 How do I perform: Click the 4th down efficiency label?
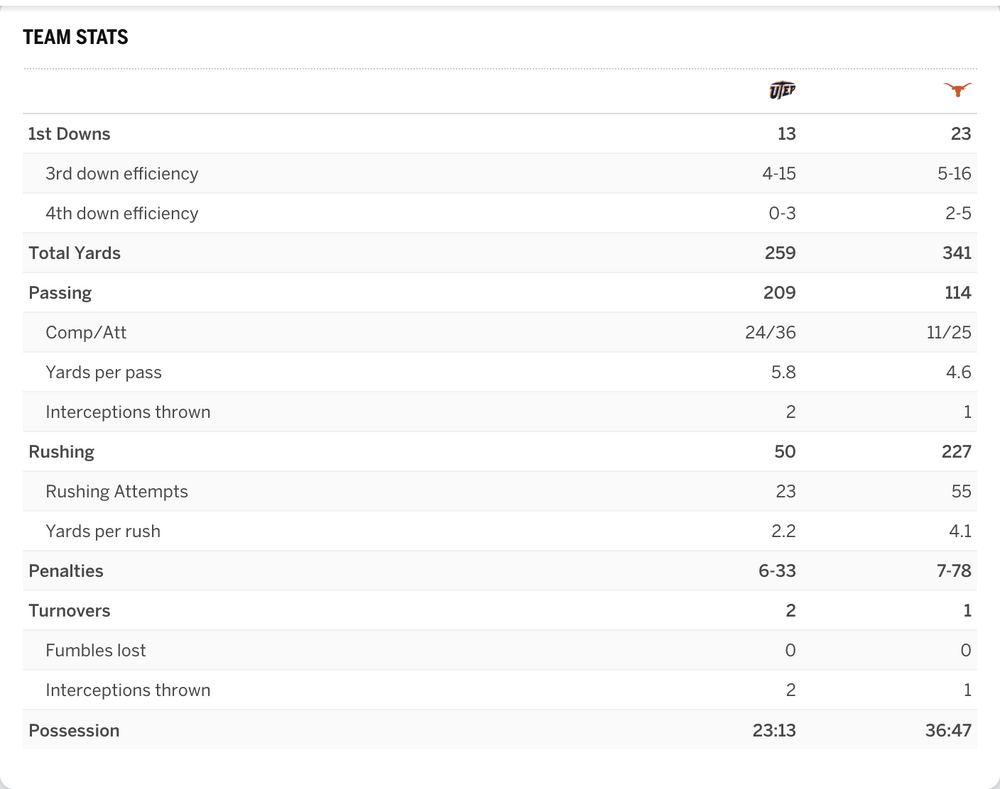tap(122, 214)
